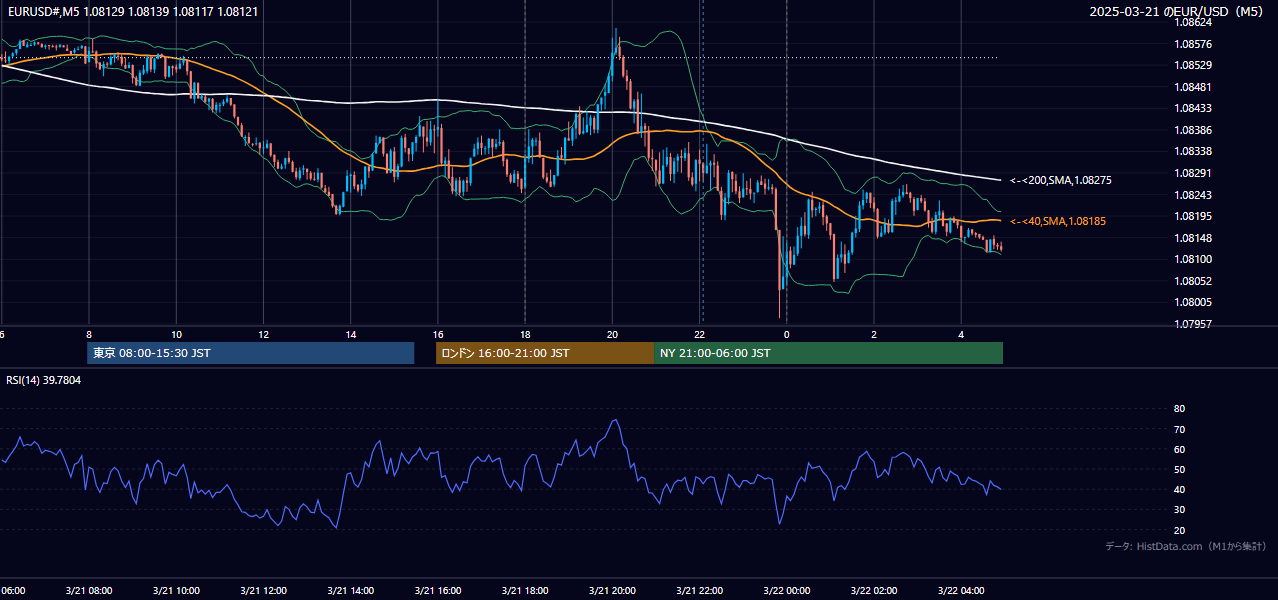Click price axis value 1.08386
The height and width of the screenshot is (600, 1278).
coord(1193,130)
